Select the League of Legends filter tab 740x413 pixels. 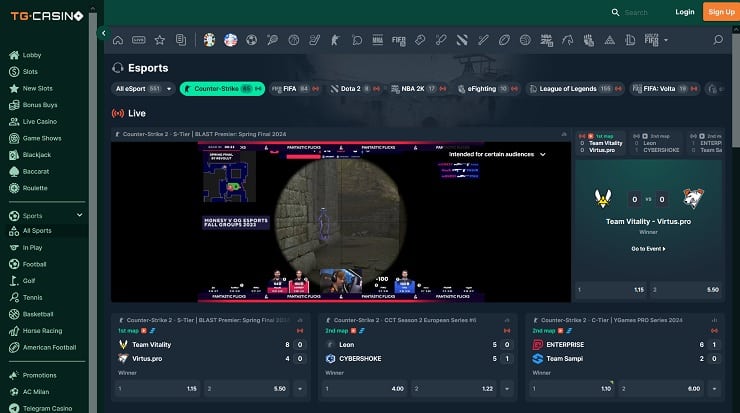[x=575, y=89]
